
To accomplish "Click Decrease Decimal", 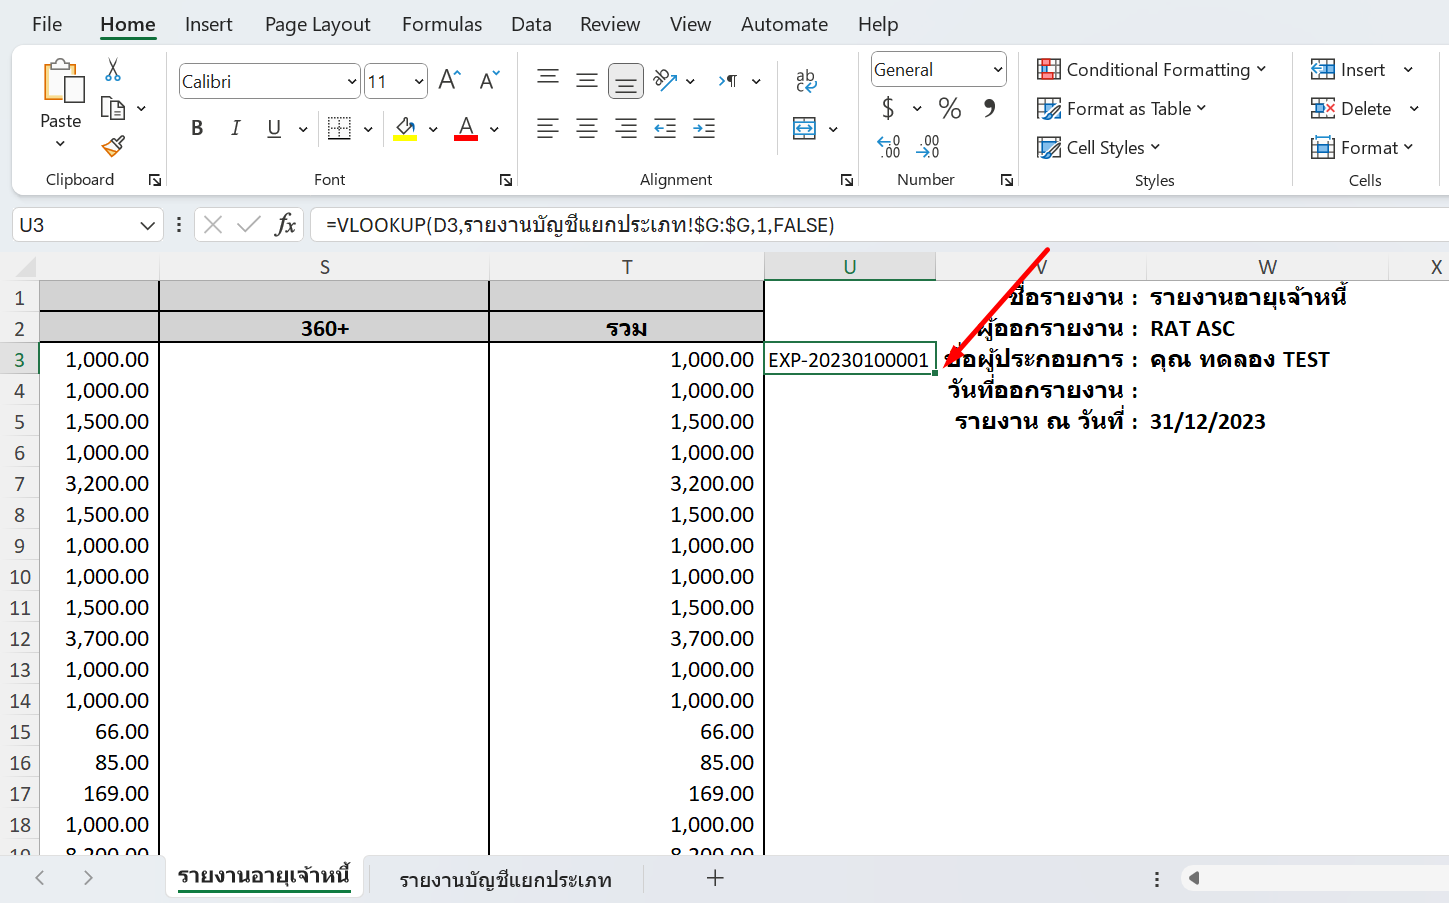I will pyautogui.click(x=928, y=147).
